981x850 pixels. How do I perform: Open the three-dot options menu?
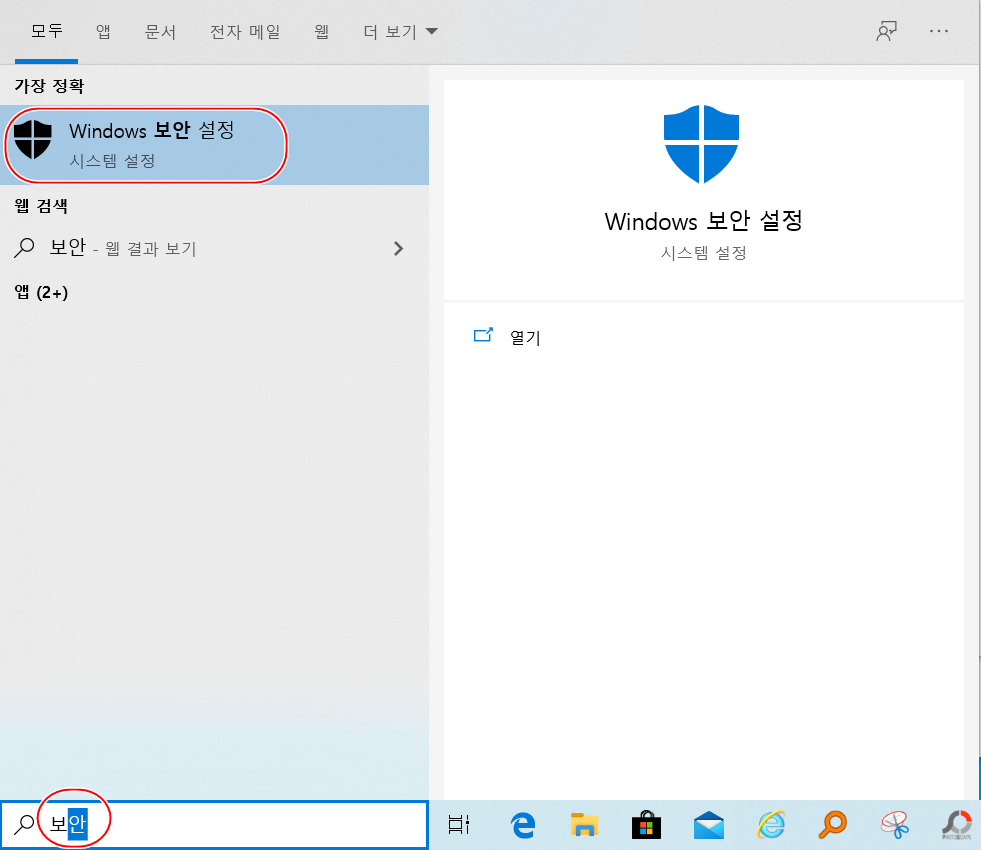[x=938, y=31]
